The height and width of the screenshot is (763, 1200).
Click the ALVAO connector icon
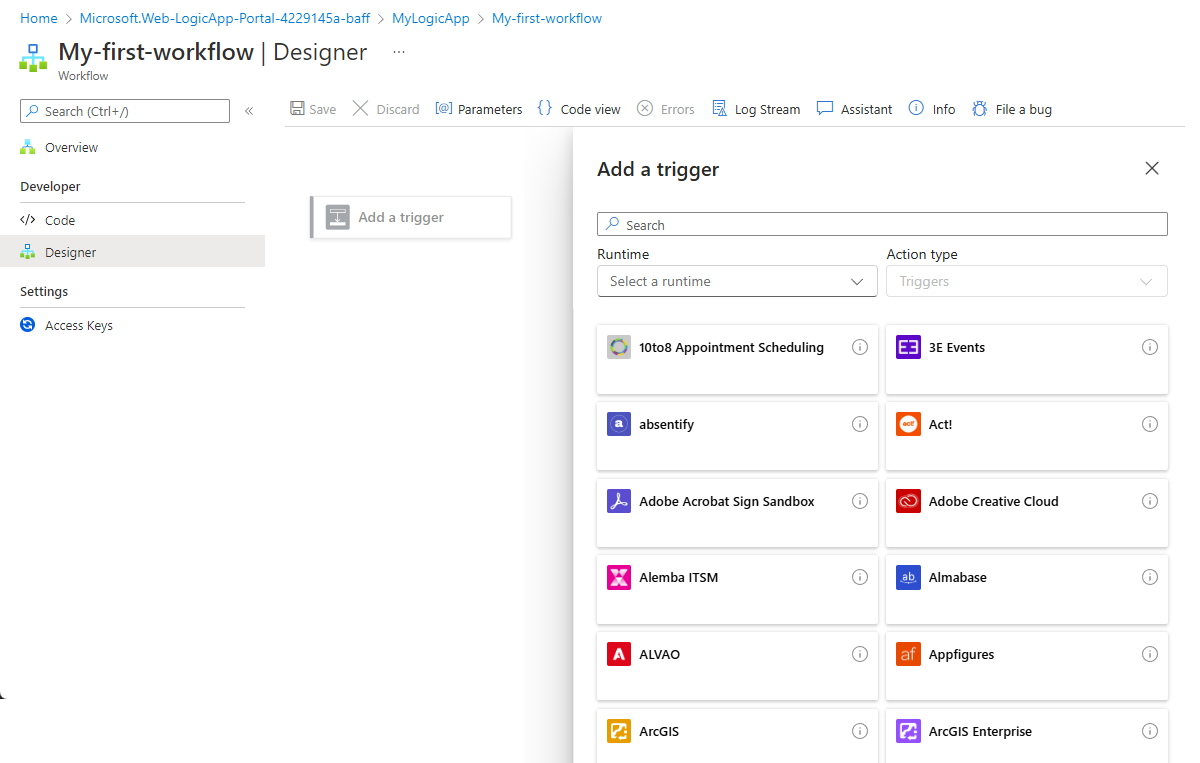point(619,654)
